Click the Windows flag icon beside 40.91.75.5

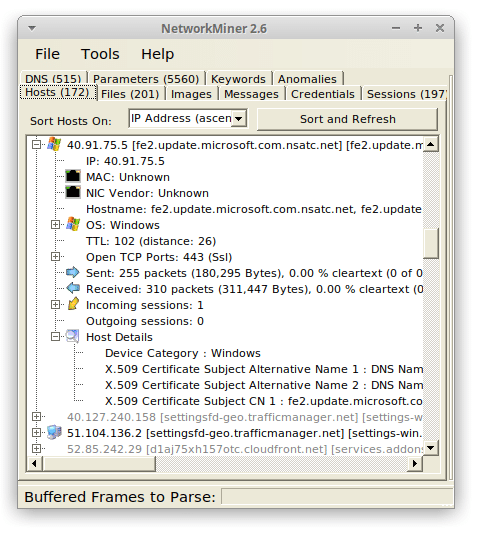(x=54, y=145)
